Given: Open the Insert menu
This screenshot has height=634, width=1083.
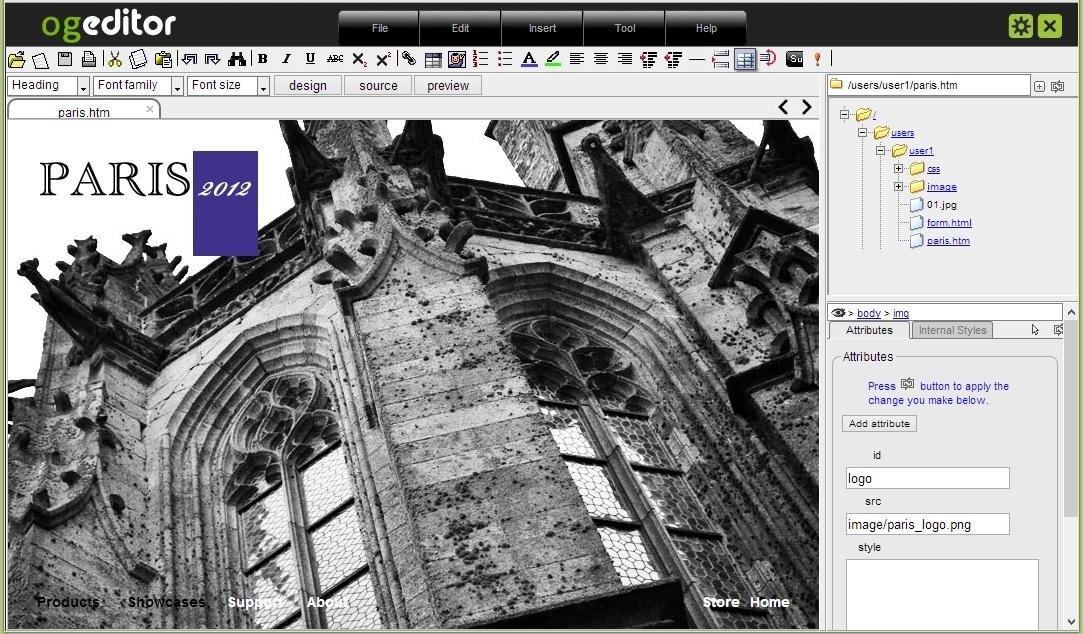Looking at the screenshot, I should pos(541,28).
